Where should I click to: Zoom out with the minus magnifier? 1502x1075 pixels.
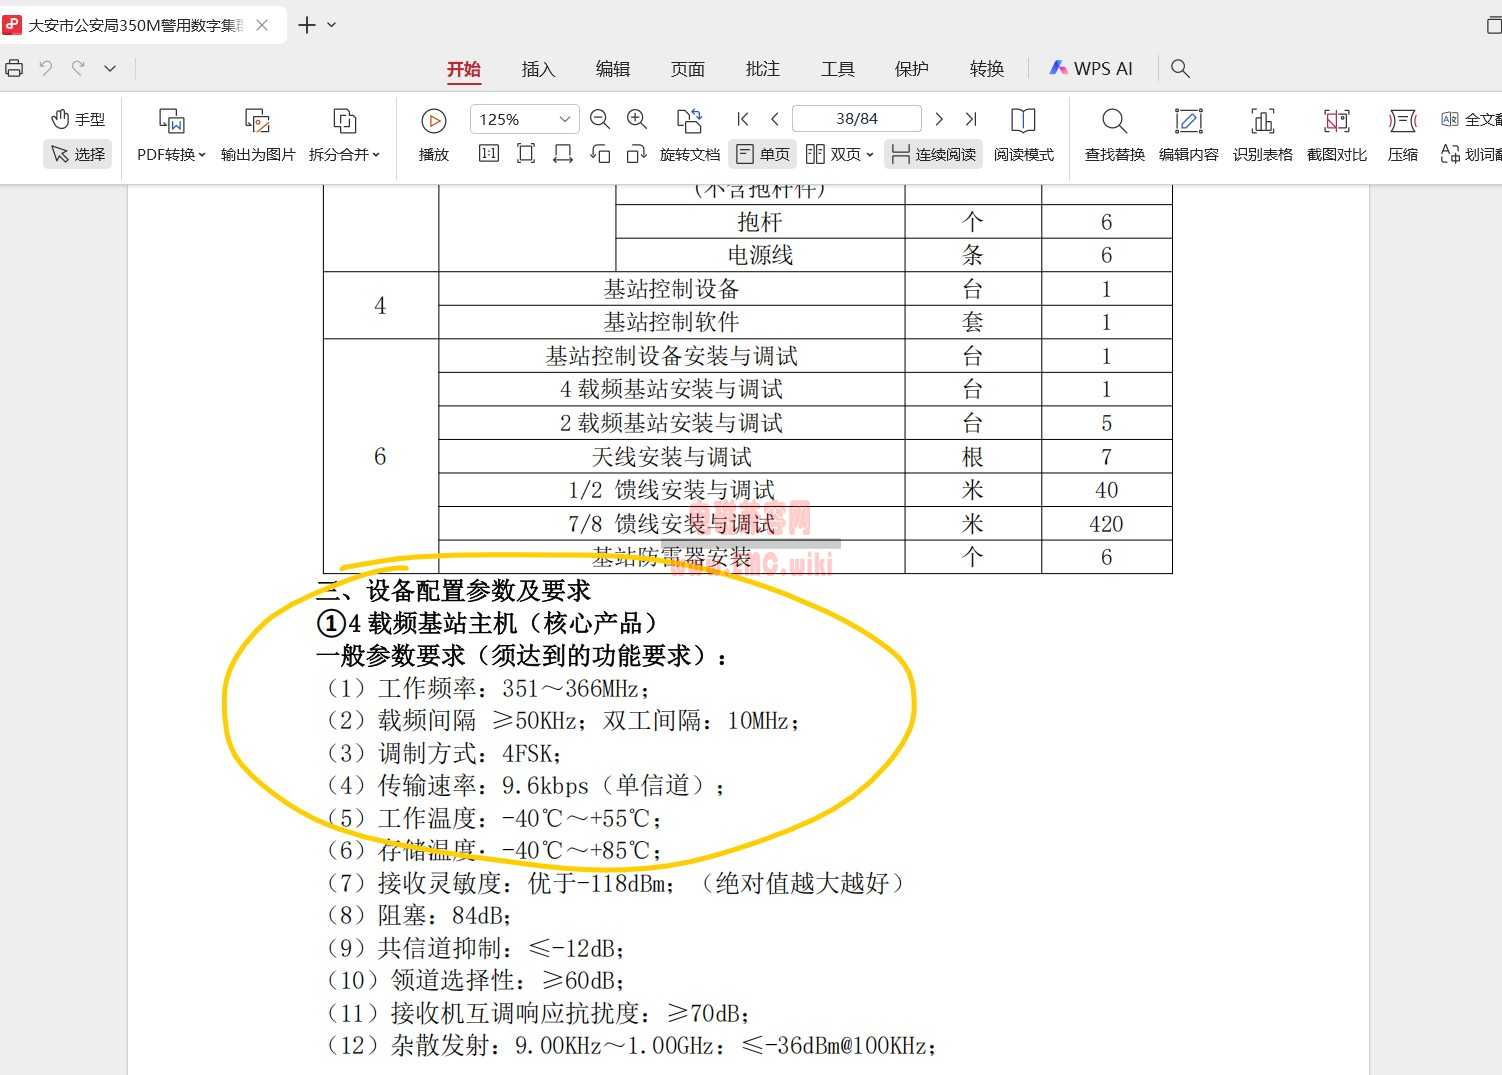click(600, 119)
